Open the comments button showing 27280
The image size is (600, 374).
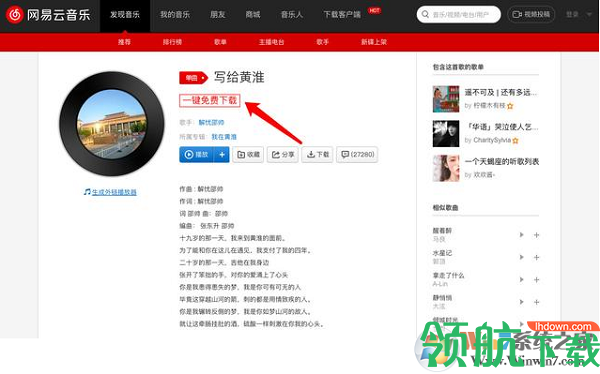click(x=357, y=155)
